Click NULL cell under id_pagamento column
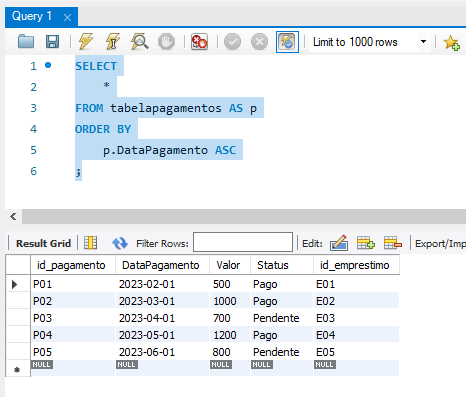The height and width of the screenshot is (397, 466). (73, 368)
